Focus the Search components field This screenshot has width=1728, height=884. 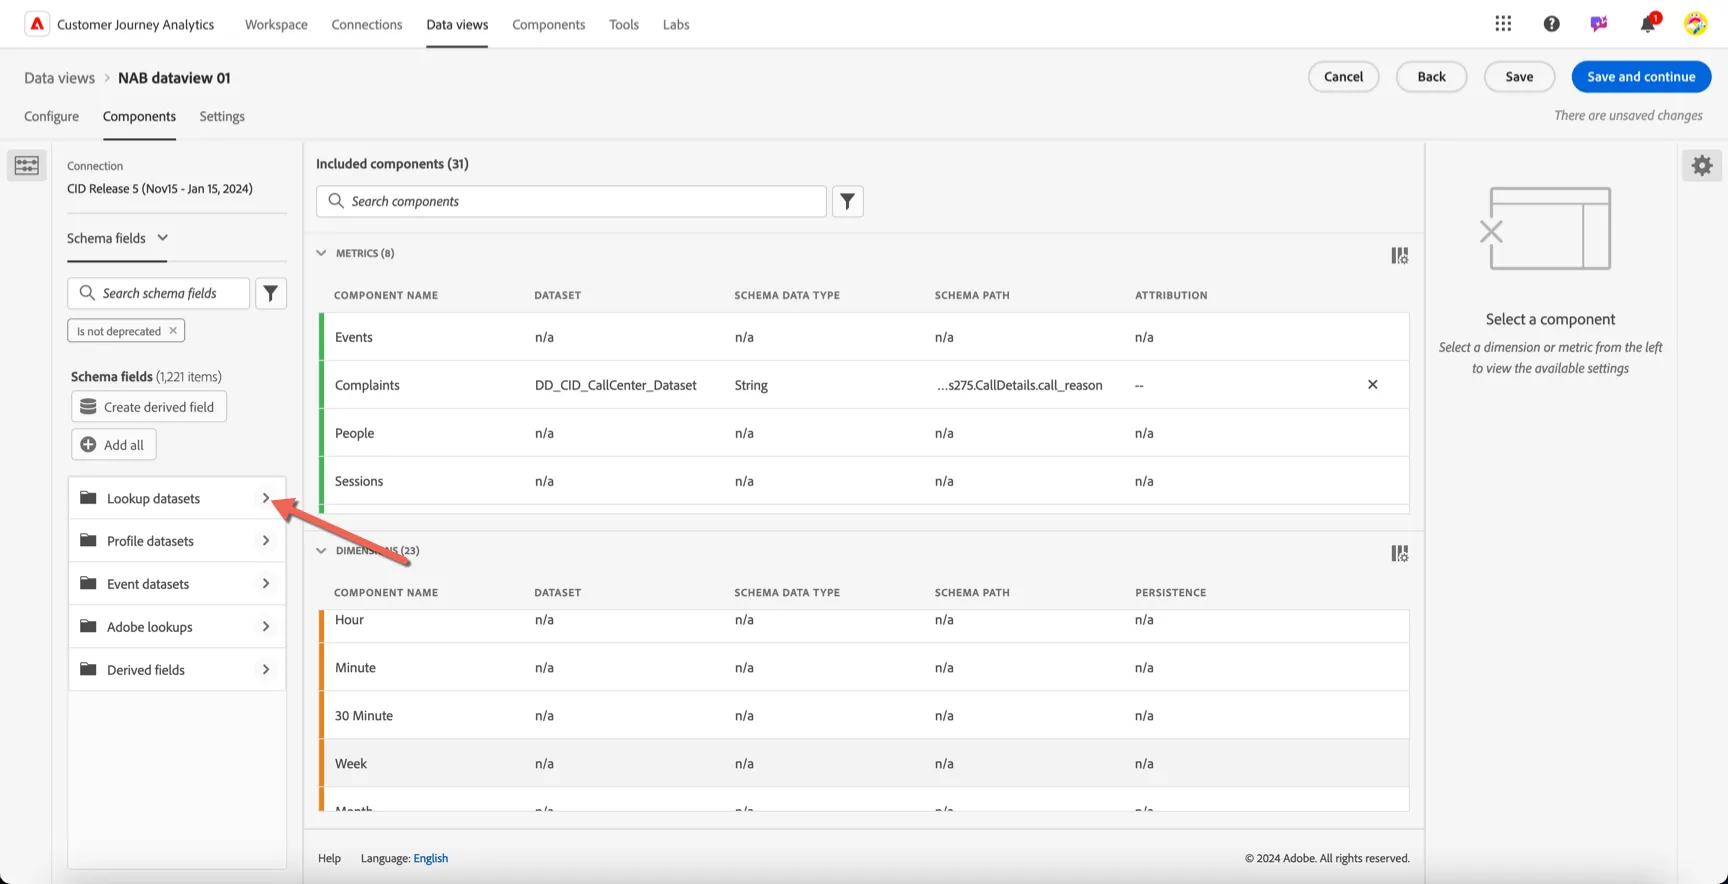point(571,201)
